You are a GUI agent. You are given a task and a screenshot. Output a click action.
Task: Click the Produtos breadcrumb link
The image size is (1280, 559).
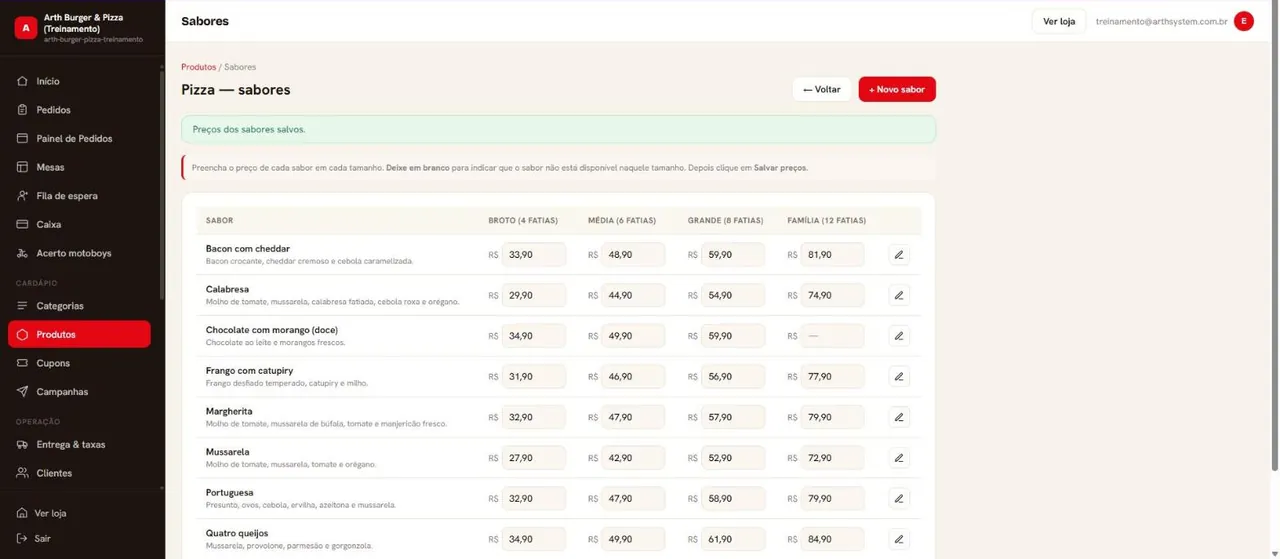point(198,67)
